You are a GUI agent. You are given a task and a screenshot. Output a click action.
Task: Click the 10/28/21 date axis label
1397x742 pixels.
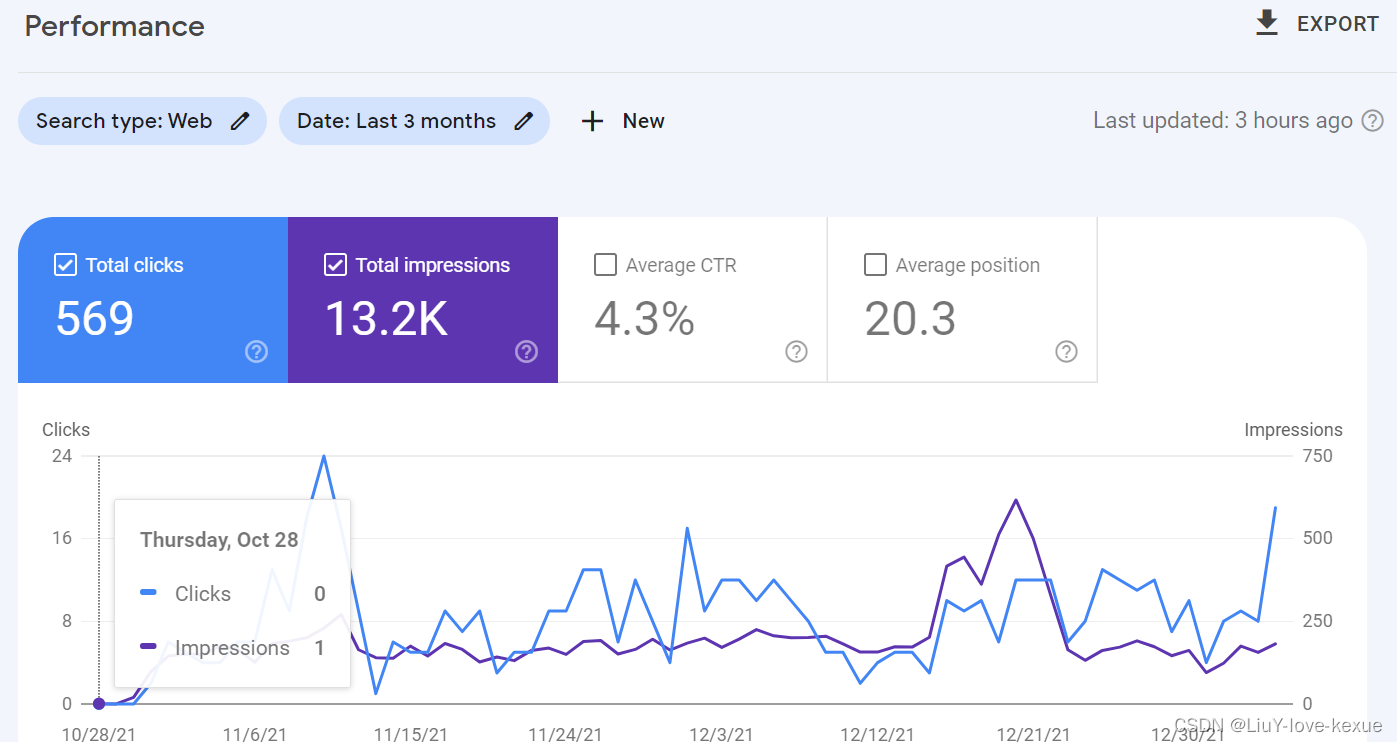tap(99, 734)
